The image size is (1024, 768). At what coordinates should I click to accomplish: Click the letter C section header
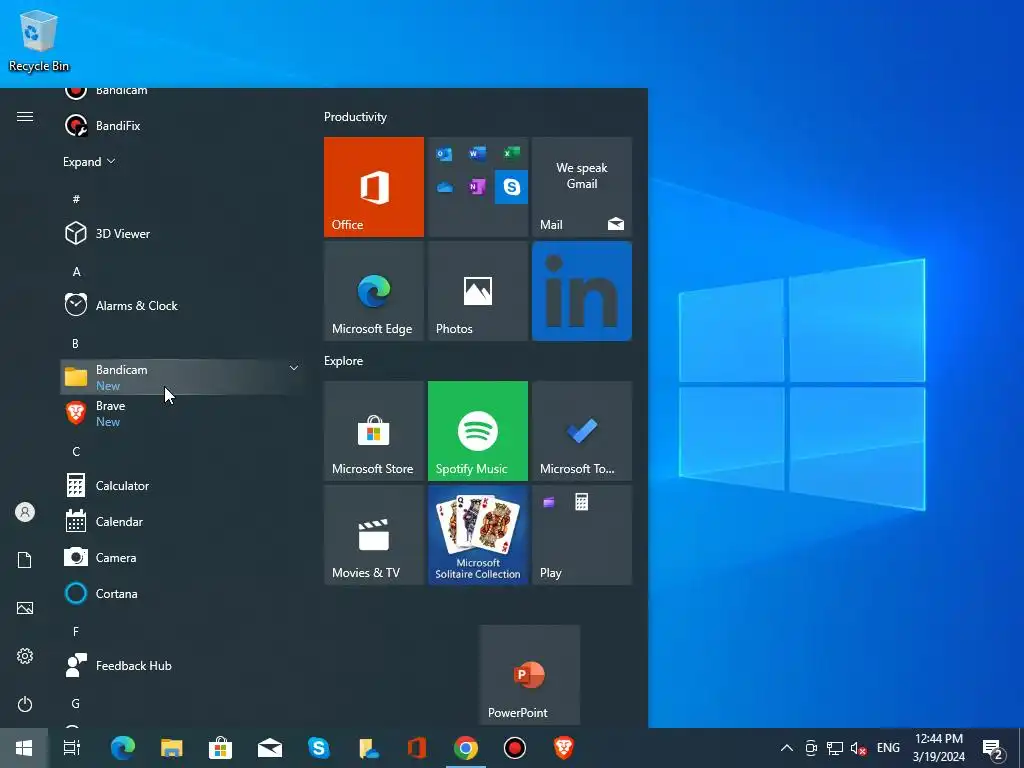pos(76,452)
